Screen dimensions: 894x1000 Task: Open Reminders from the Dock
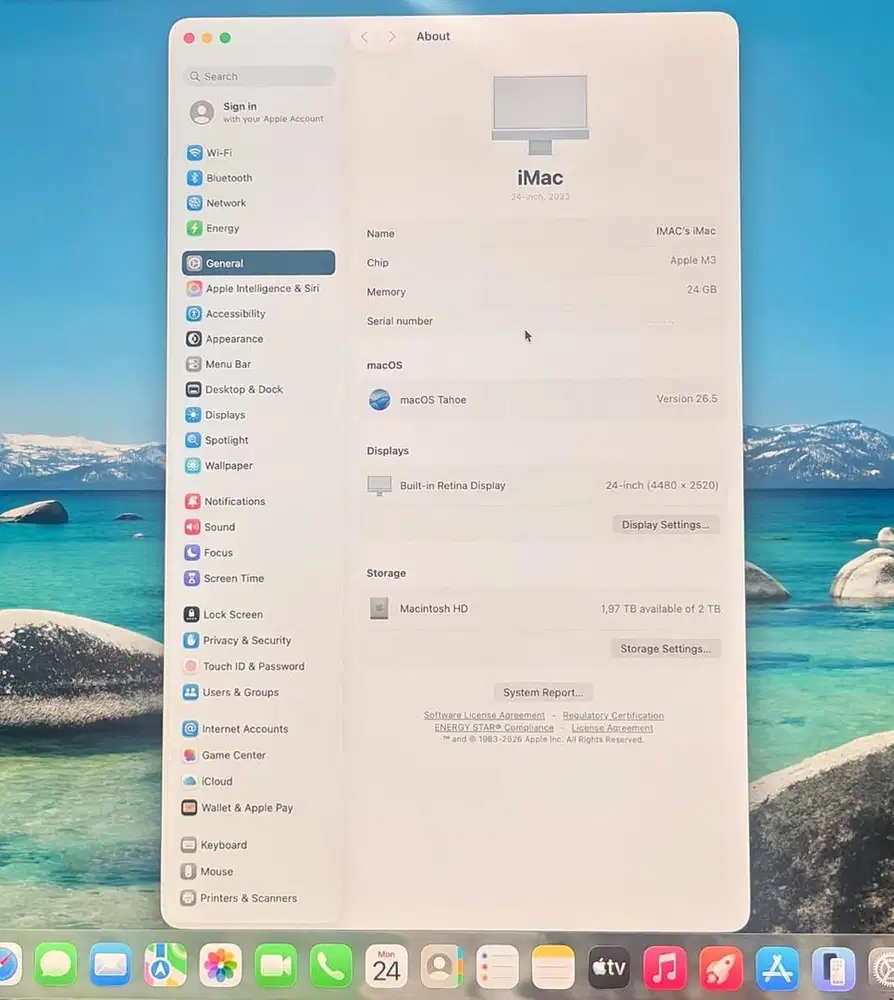pos(497,967)
